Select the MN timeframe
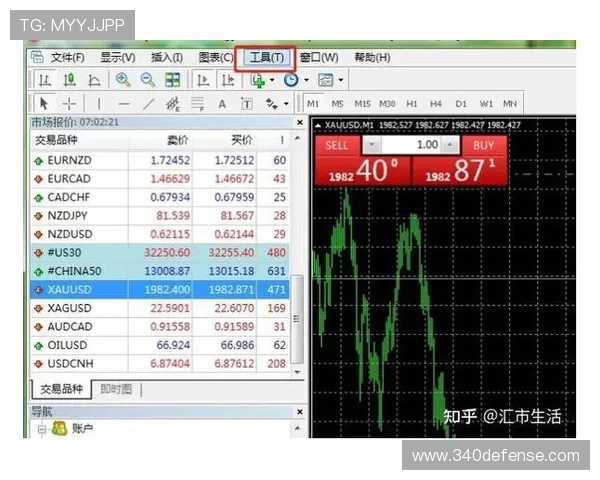 pyautogui.click(x=510, y=104)
